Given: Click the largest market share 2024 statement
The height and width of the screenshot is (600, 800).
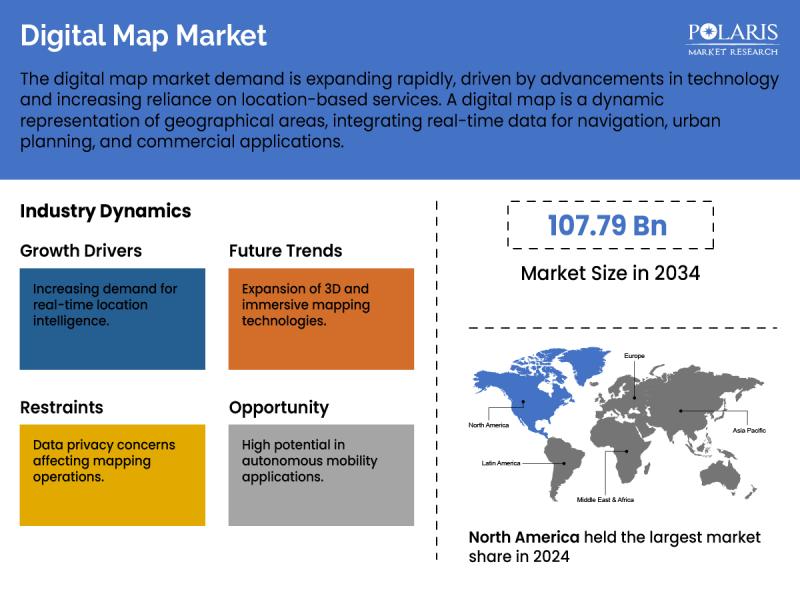Looking at the screenshot, I should (x=614, y=547).
